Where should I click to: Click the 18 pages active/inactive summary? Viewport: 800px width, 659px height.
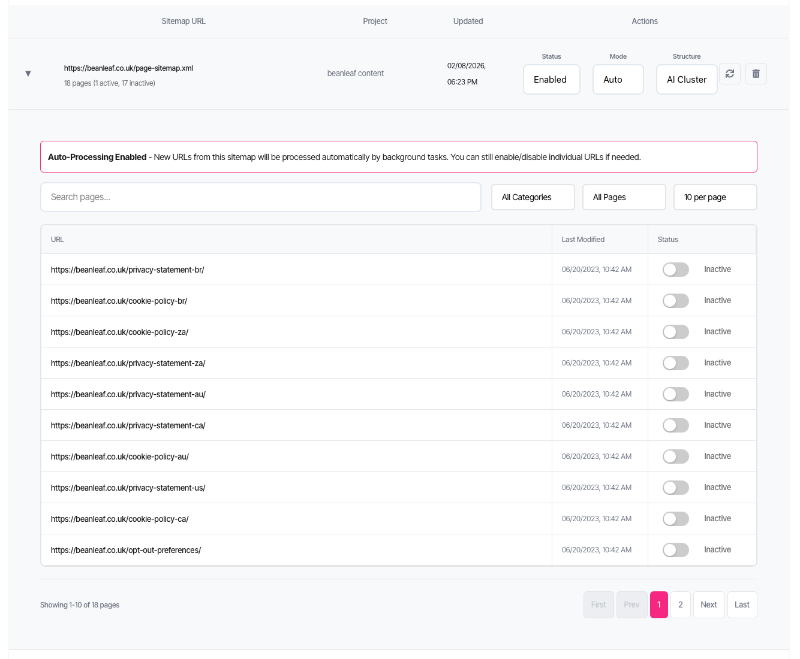(x=109, y=83)
